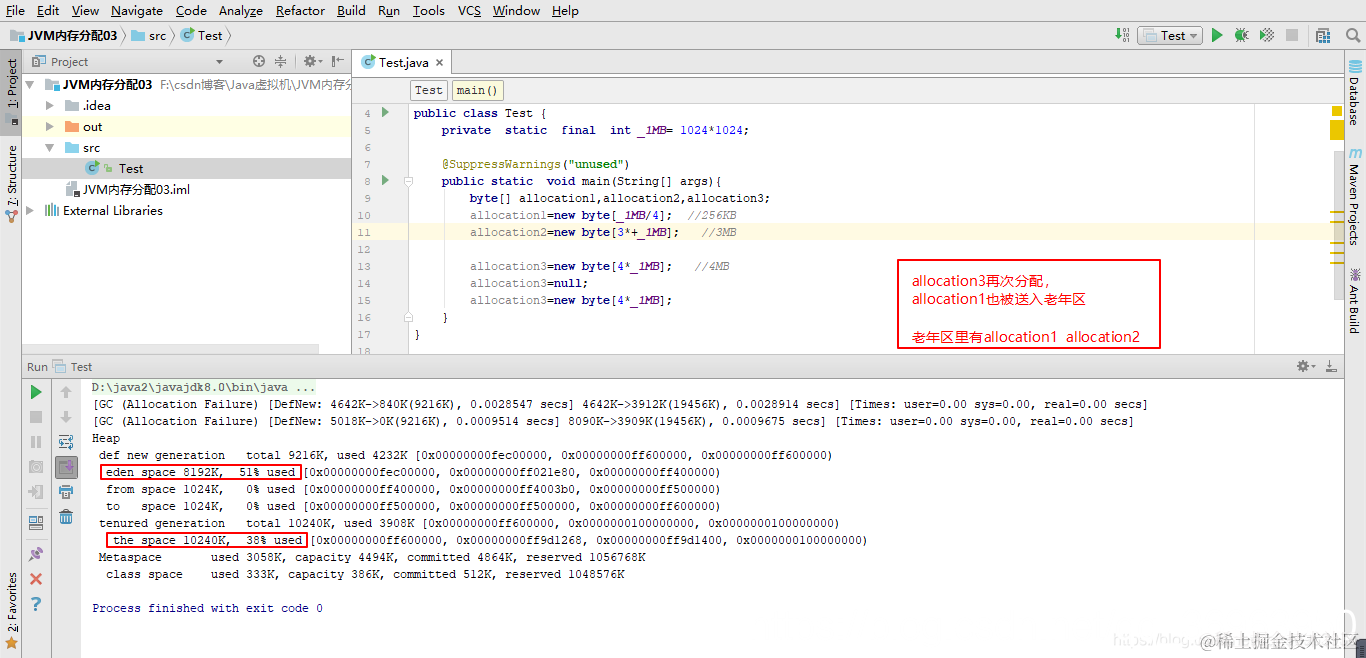1366x658 pixels.
Task: Print the console output
Action: [x=66, y=492]
